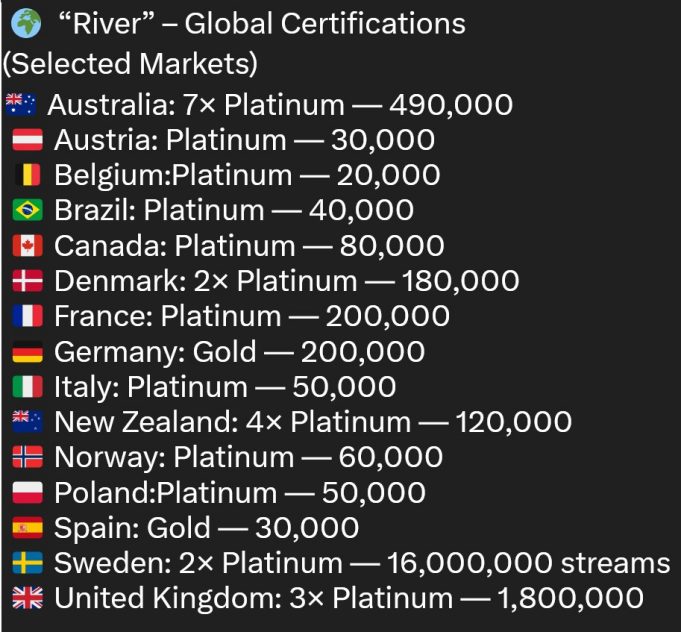
Task: Click the Germany flag icon
Action: (28, 352)
